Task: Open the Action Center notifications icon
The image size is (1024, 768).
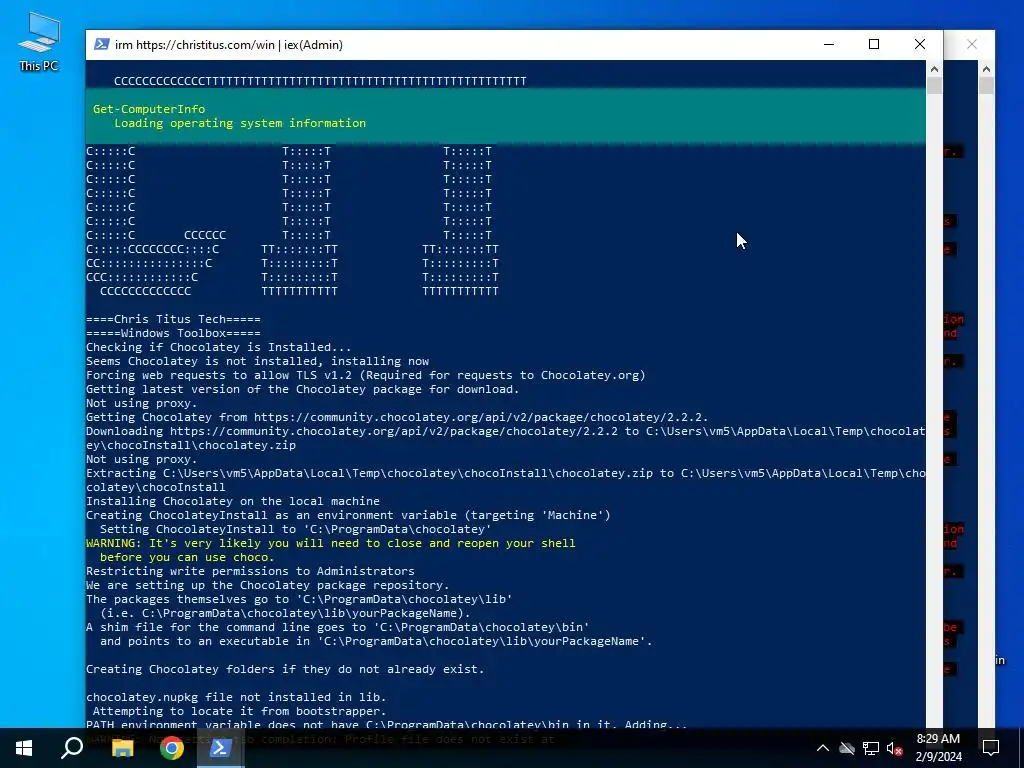Action: 991,748
